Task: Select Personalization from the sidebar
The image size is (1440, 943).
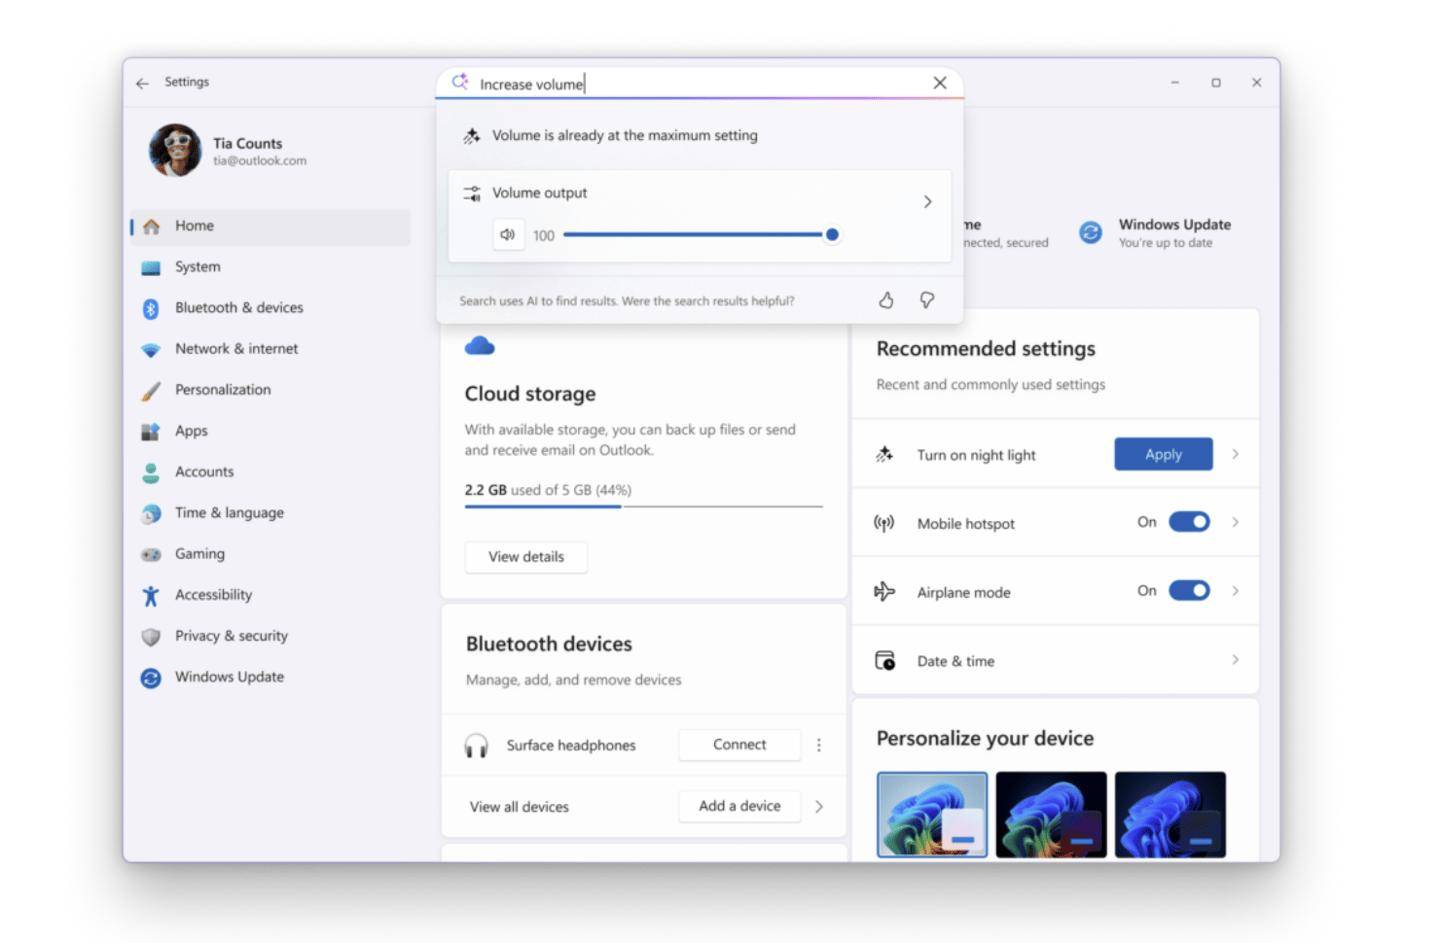Action: [222, 390]
